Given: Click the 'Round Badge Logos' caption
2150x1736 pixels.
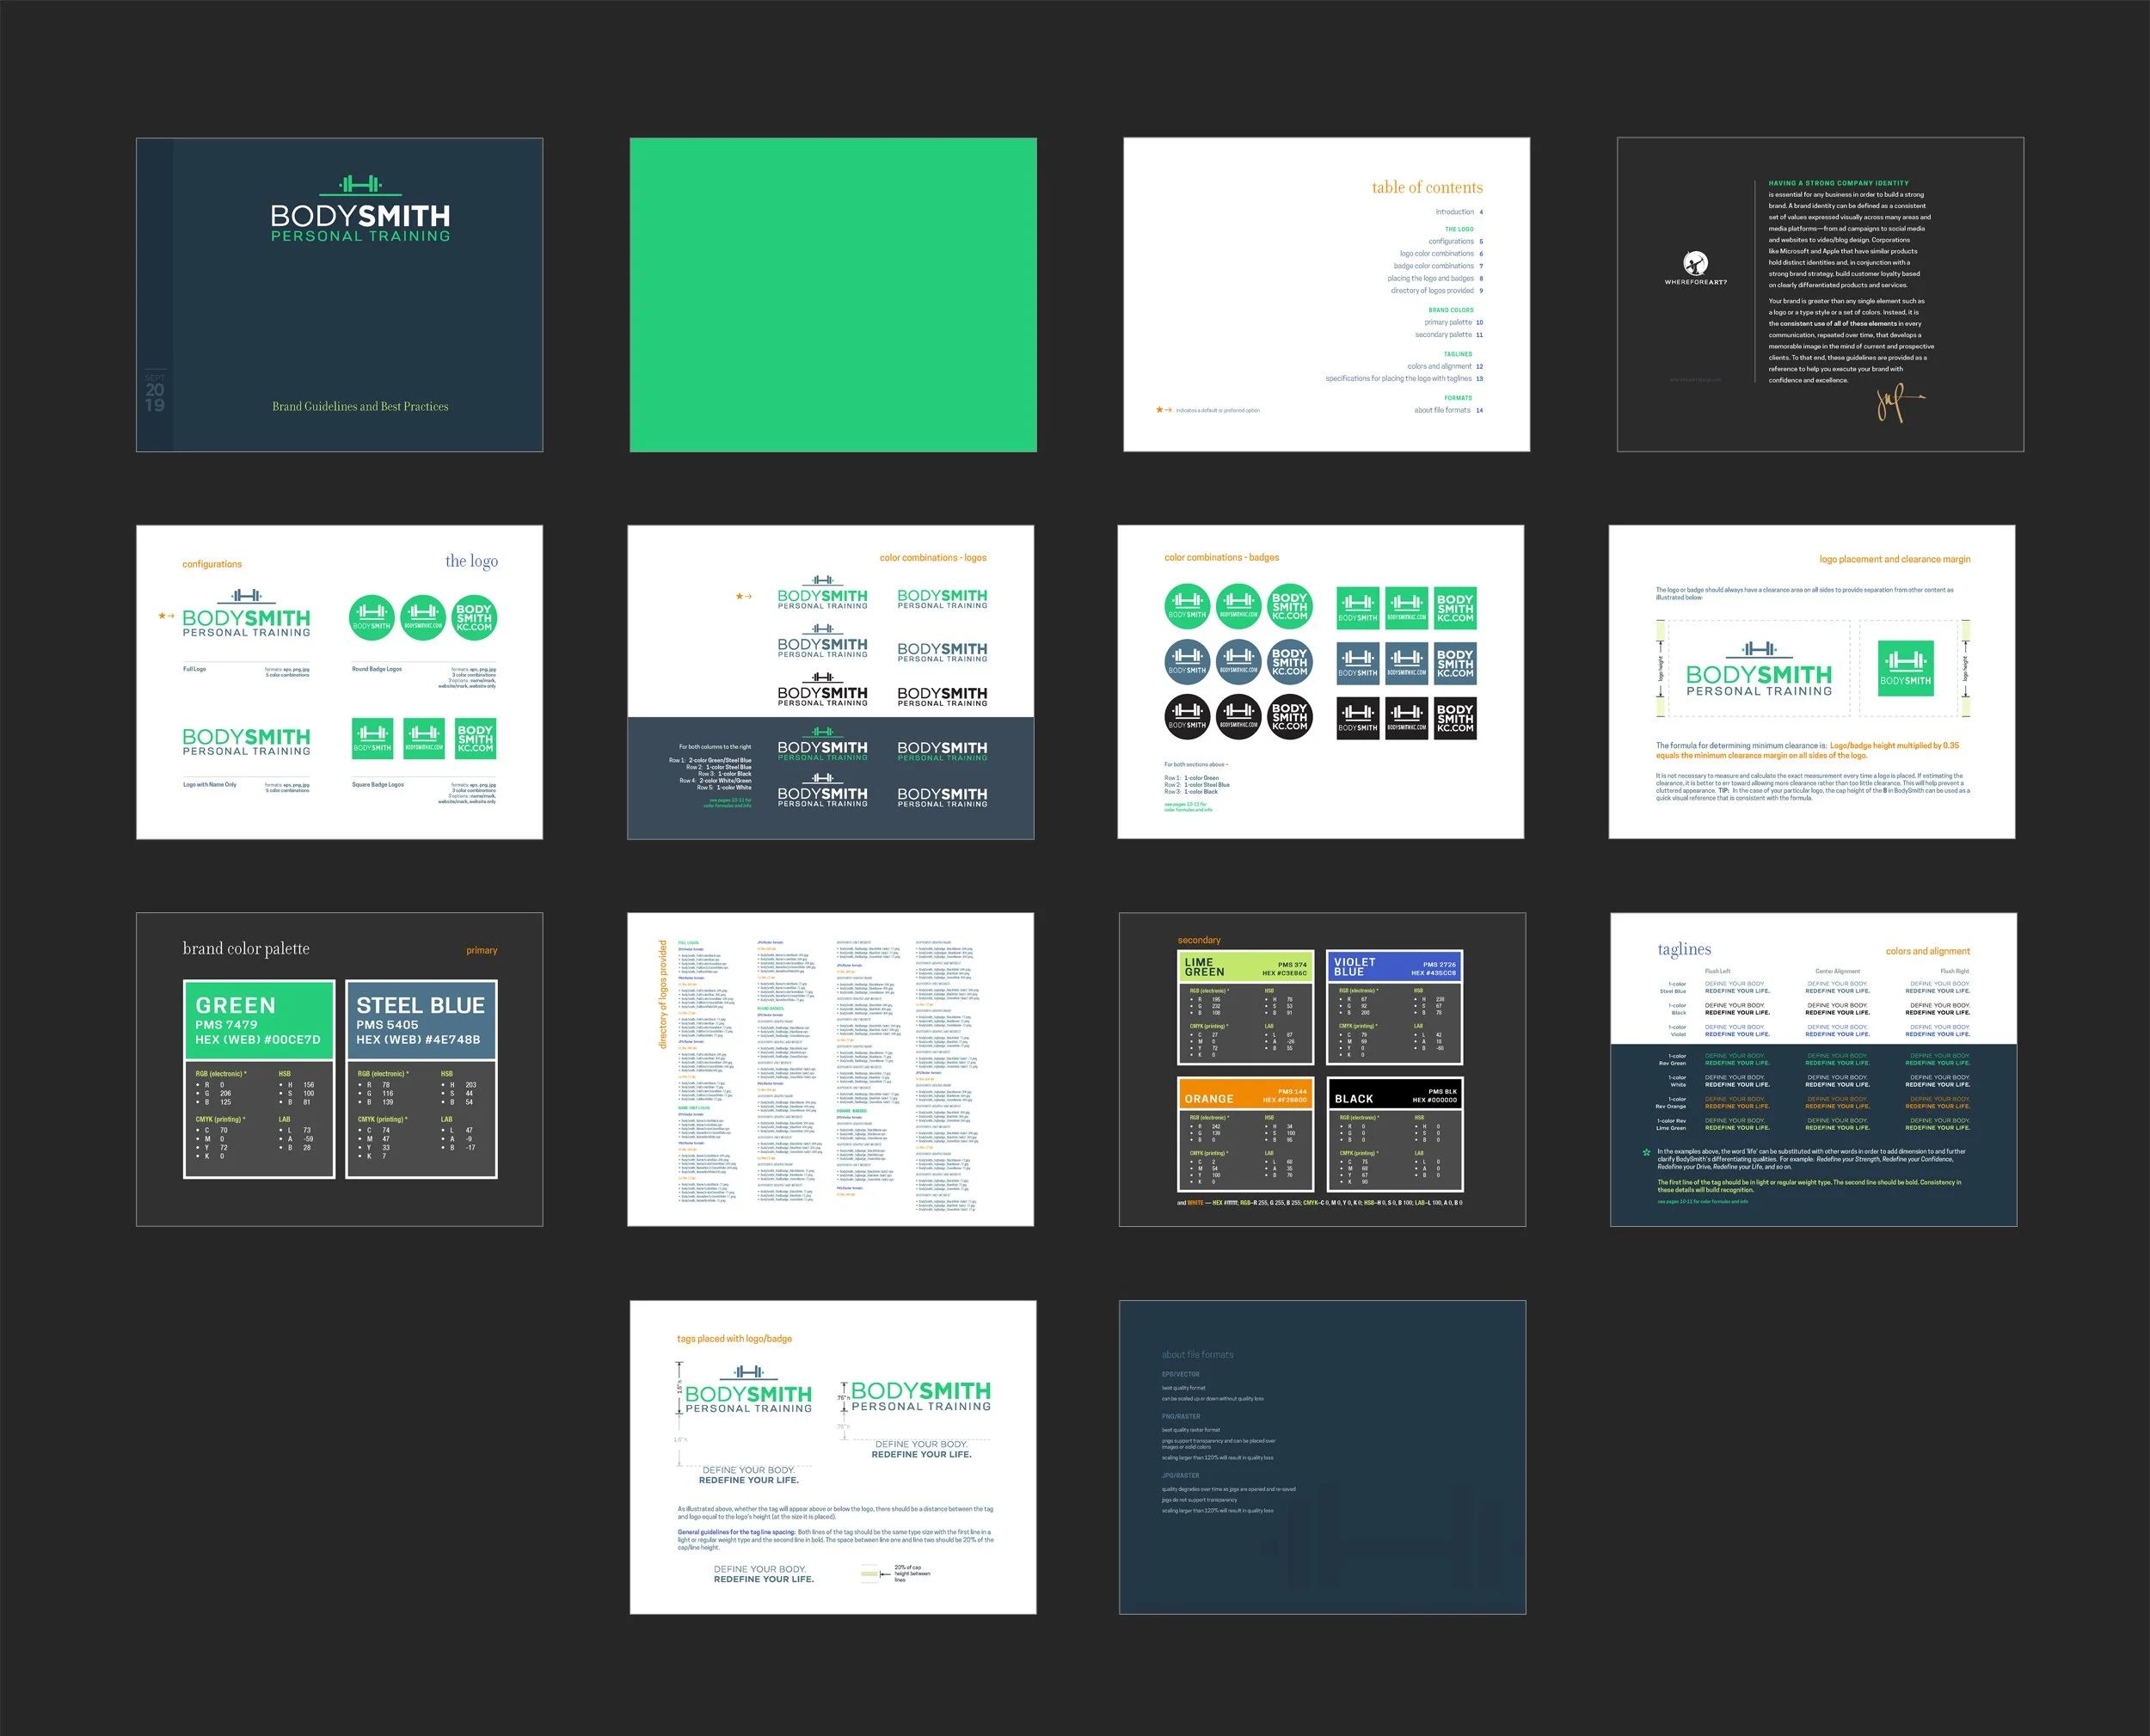Looking at the screenshot, I should 377,669.
